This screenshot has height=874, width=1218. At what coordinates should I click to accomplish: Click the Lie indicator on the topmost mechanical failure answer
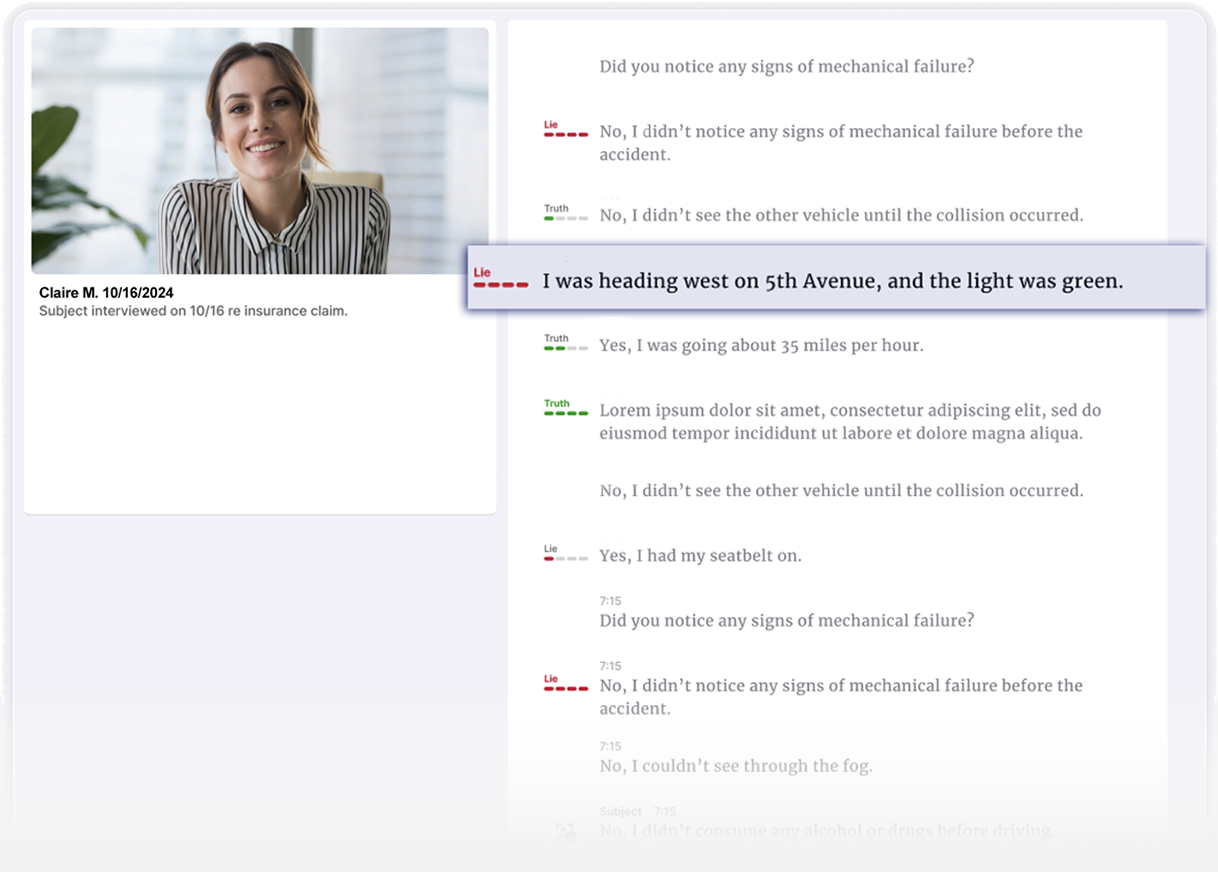click(x=565, y=129)
